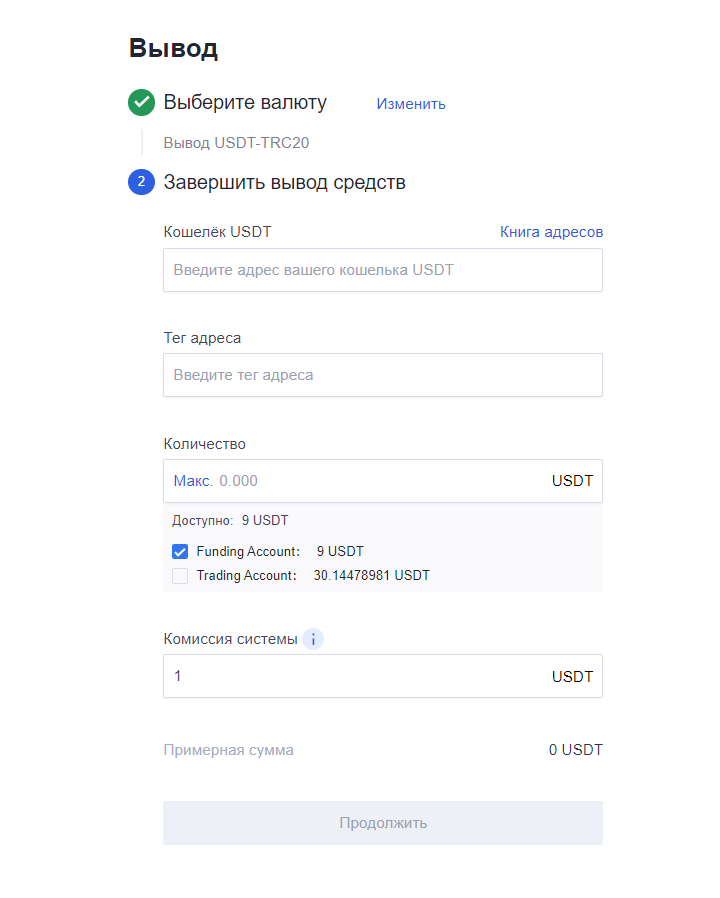Screen dimensions: 720x898
Task: Click Макс. to fill in the maximum amount
Action: 192,480
